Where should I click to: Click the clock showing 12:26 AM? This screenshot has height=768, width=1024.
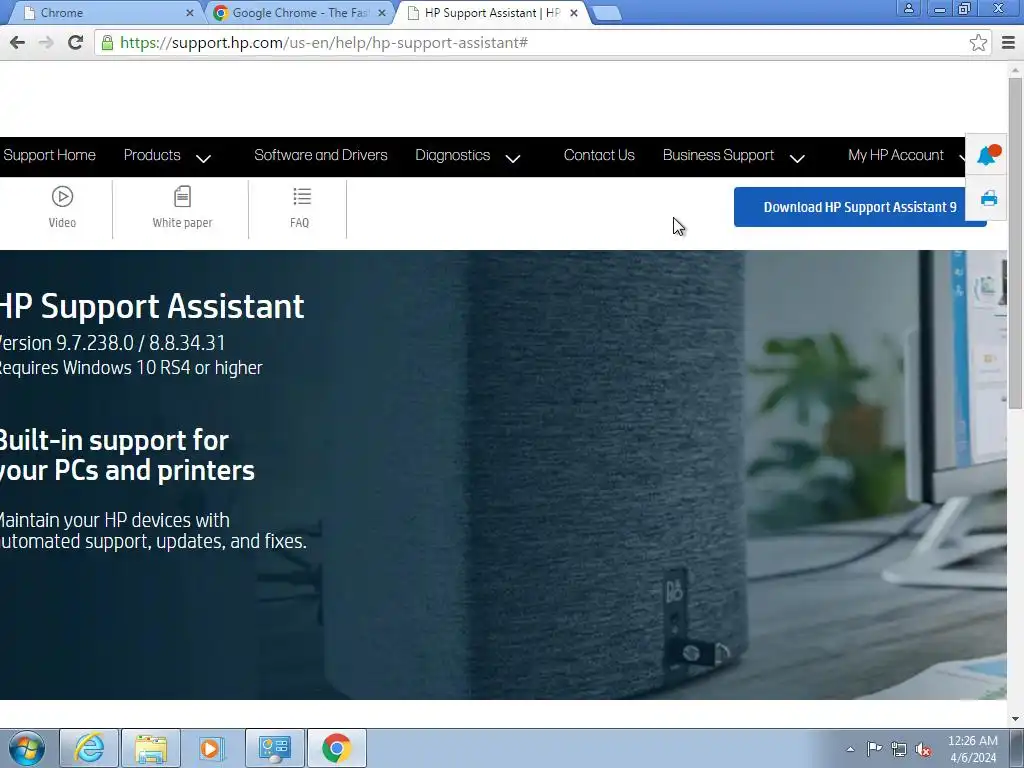972,741
